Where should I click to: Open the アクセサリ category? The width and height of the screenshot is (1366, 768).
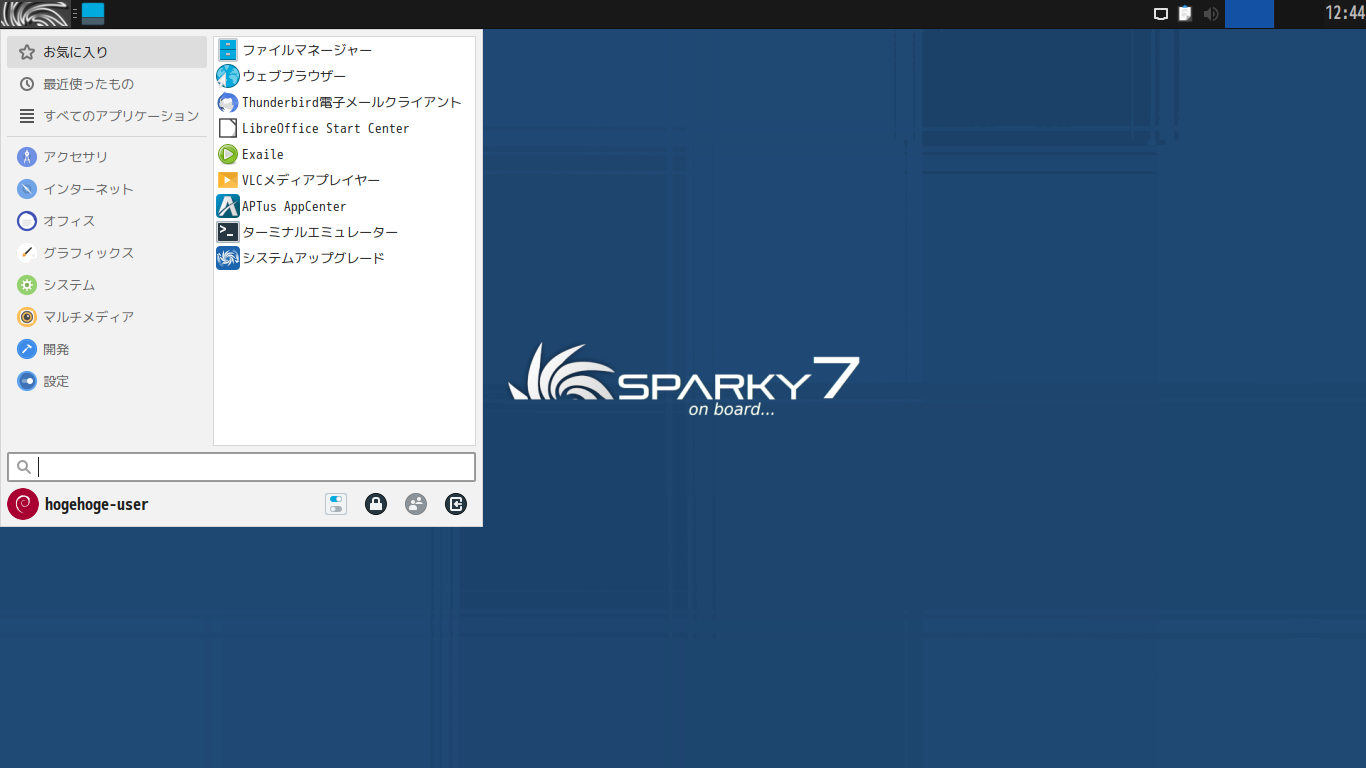point(107,157)
